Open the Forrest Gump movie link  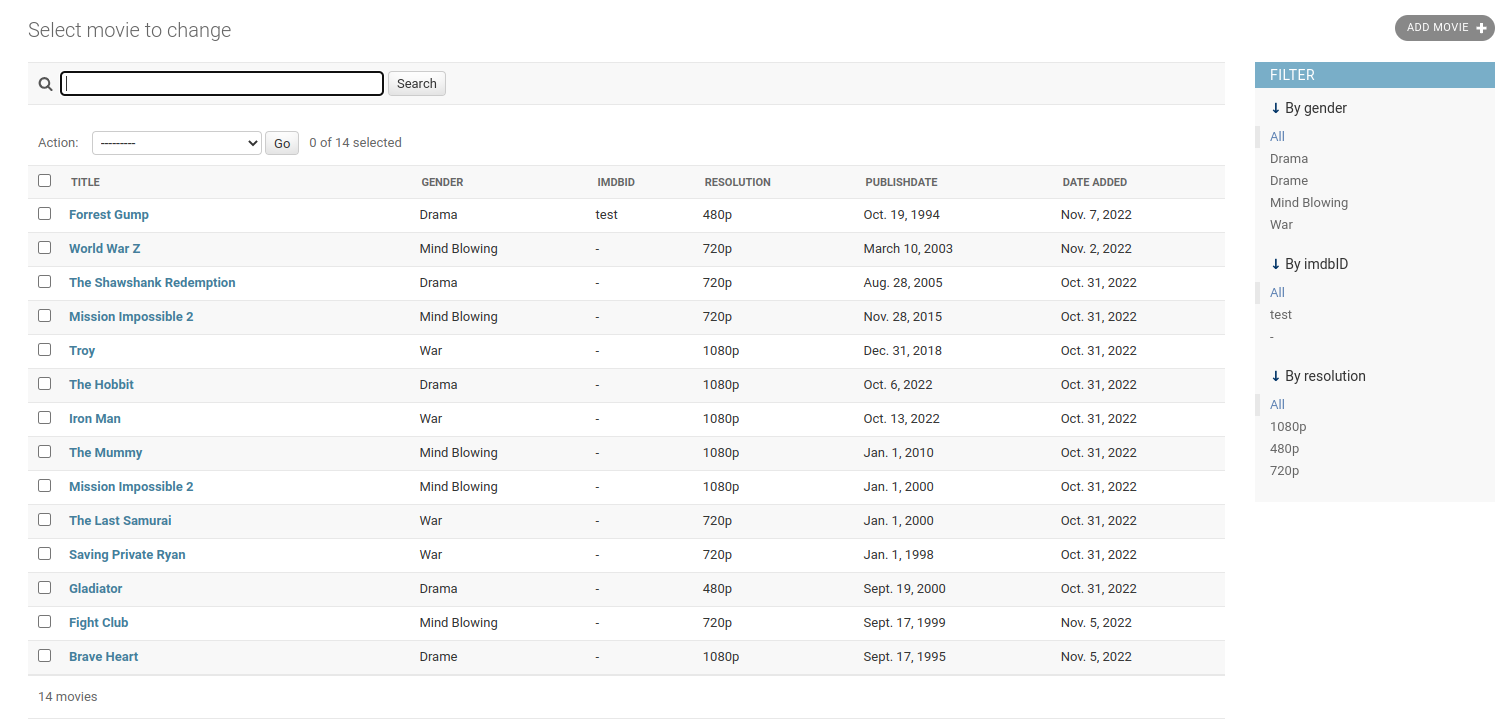pyautogui.click(x=109, y=215)
